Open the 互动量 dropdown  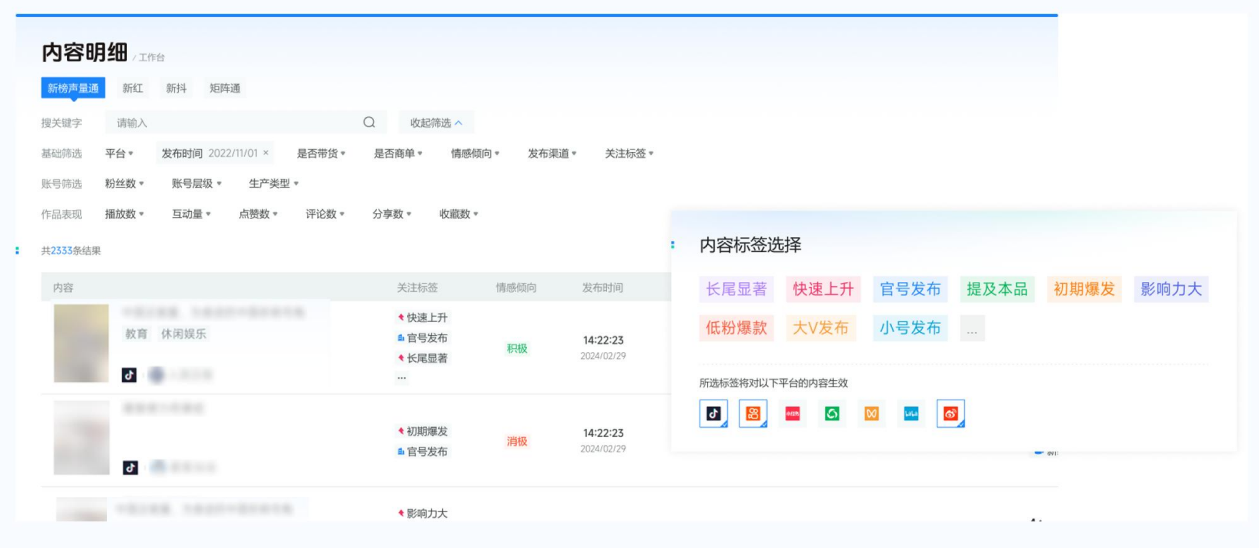click(192, 214)
